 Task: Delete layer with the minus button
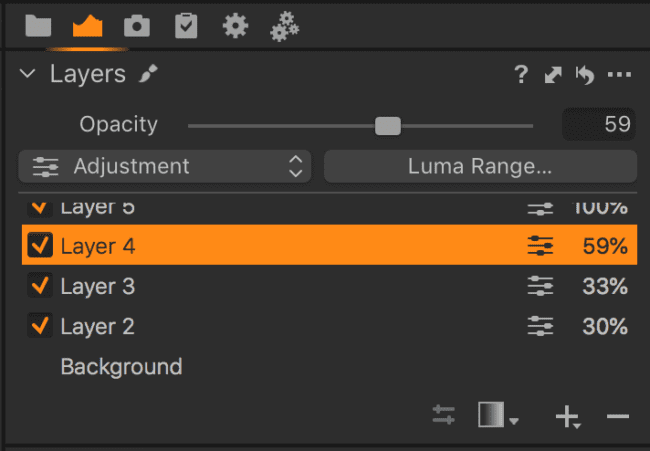click(x=618, y=416)
